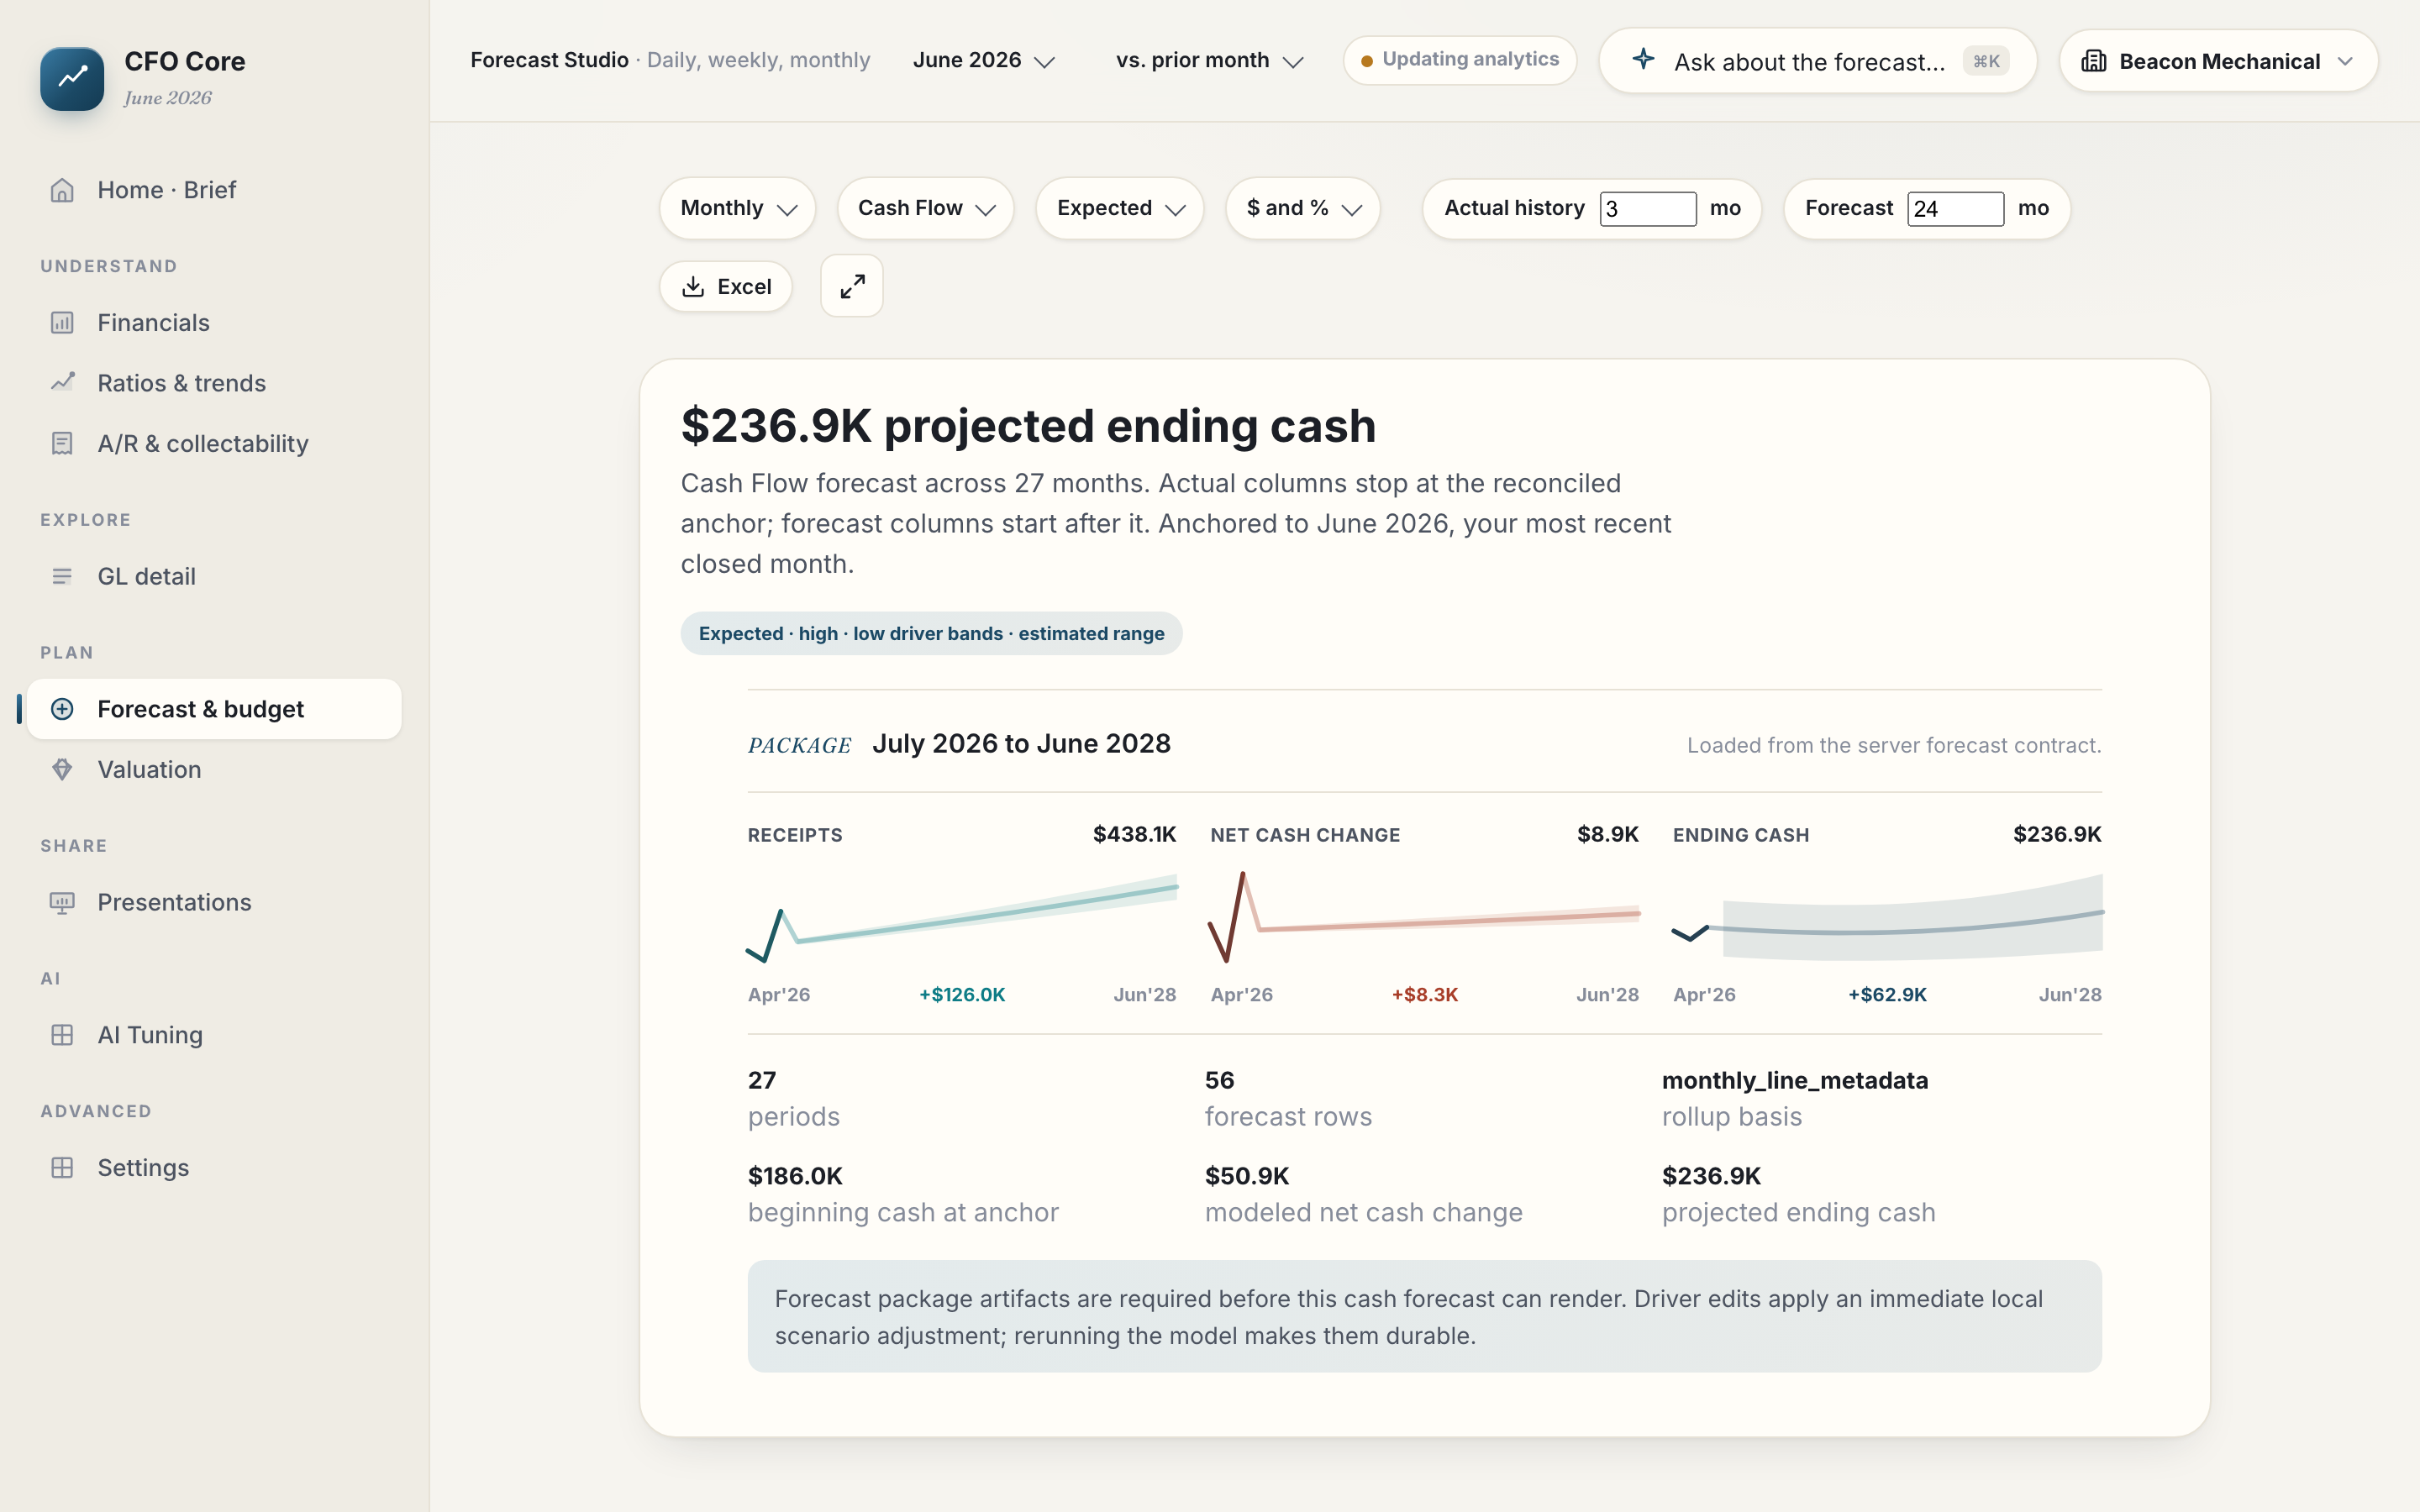Click the GL detail lines icon
The height and width of the screenshot is (1512, 2420).
62,576
